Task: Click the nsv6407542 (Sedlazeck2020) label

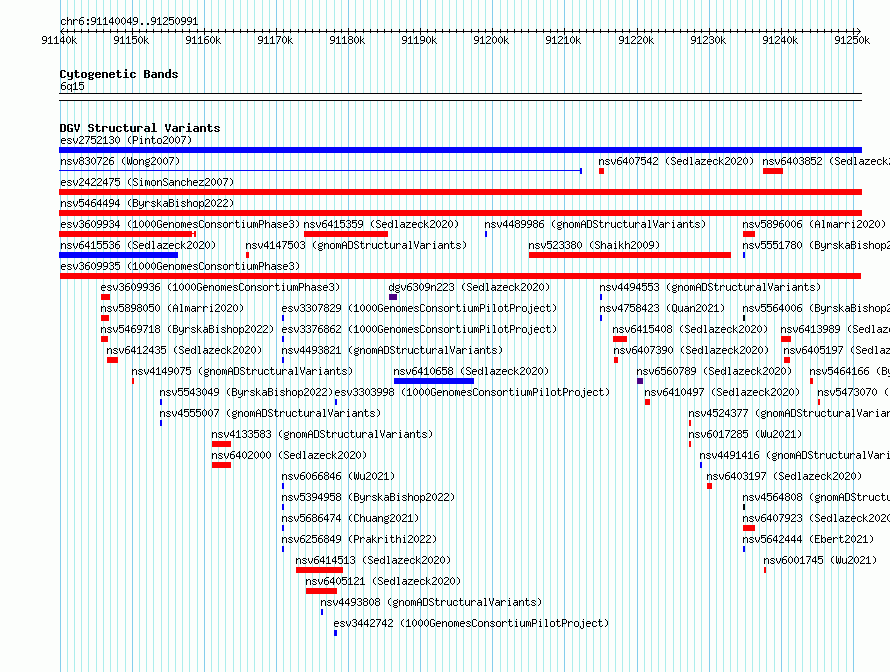Action: click(x=676, y=161)
